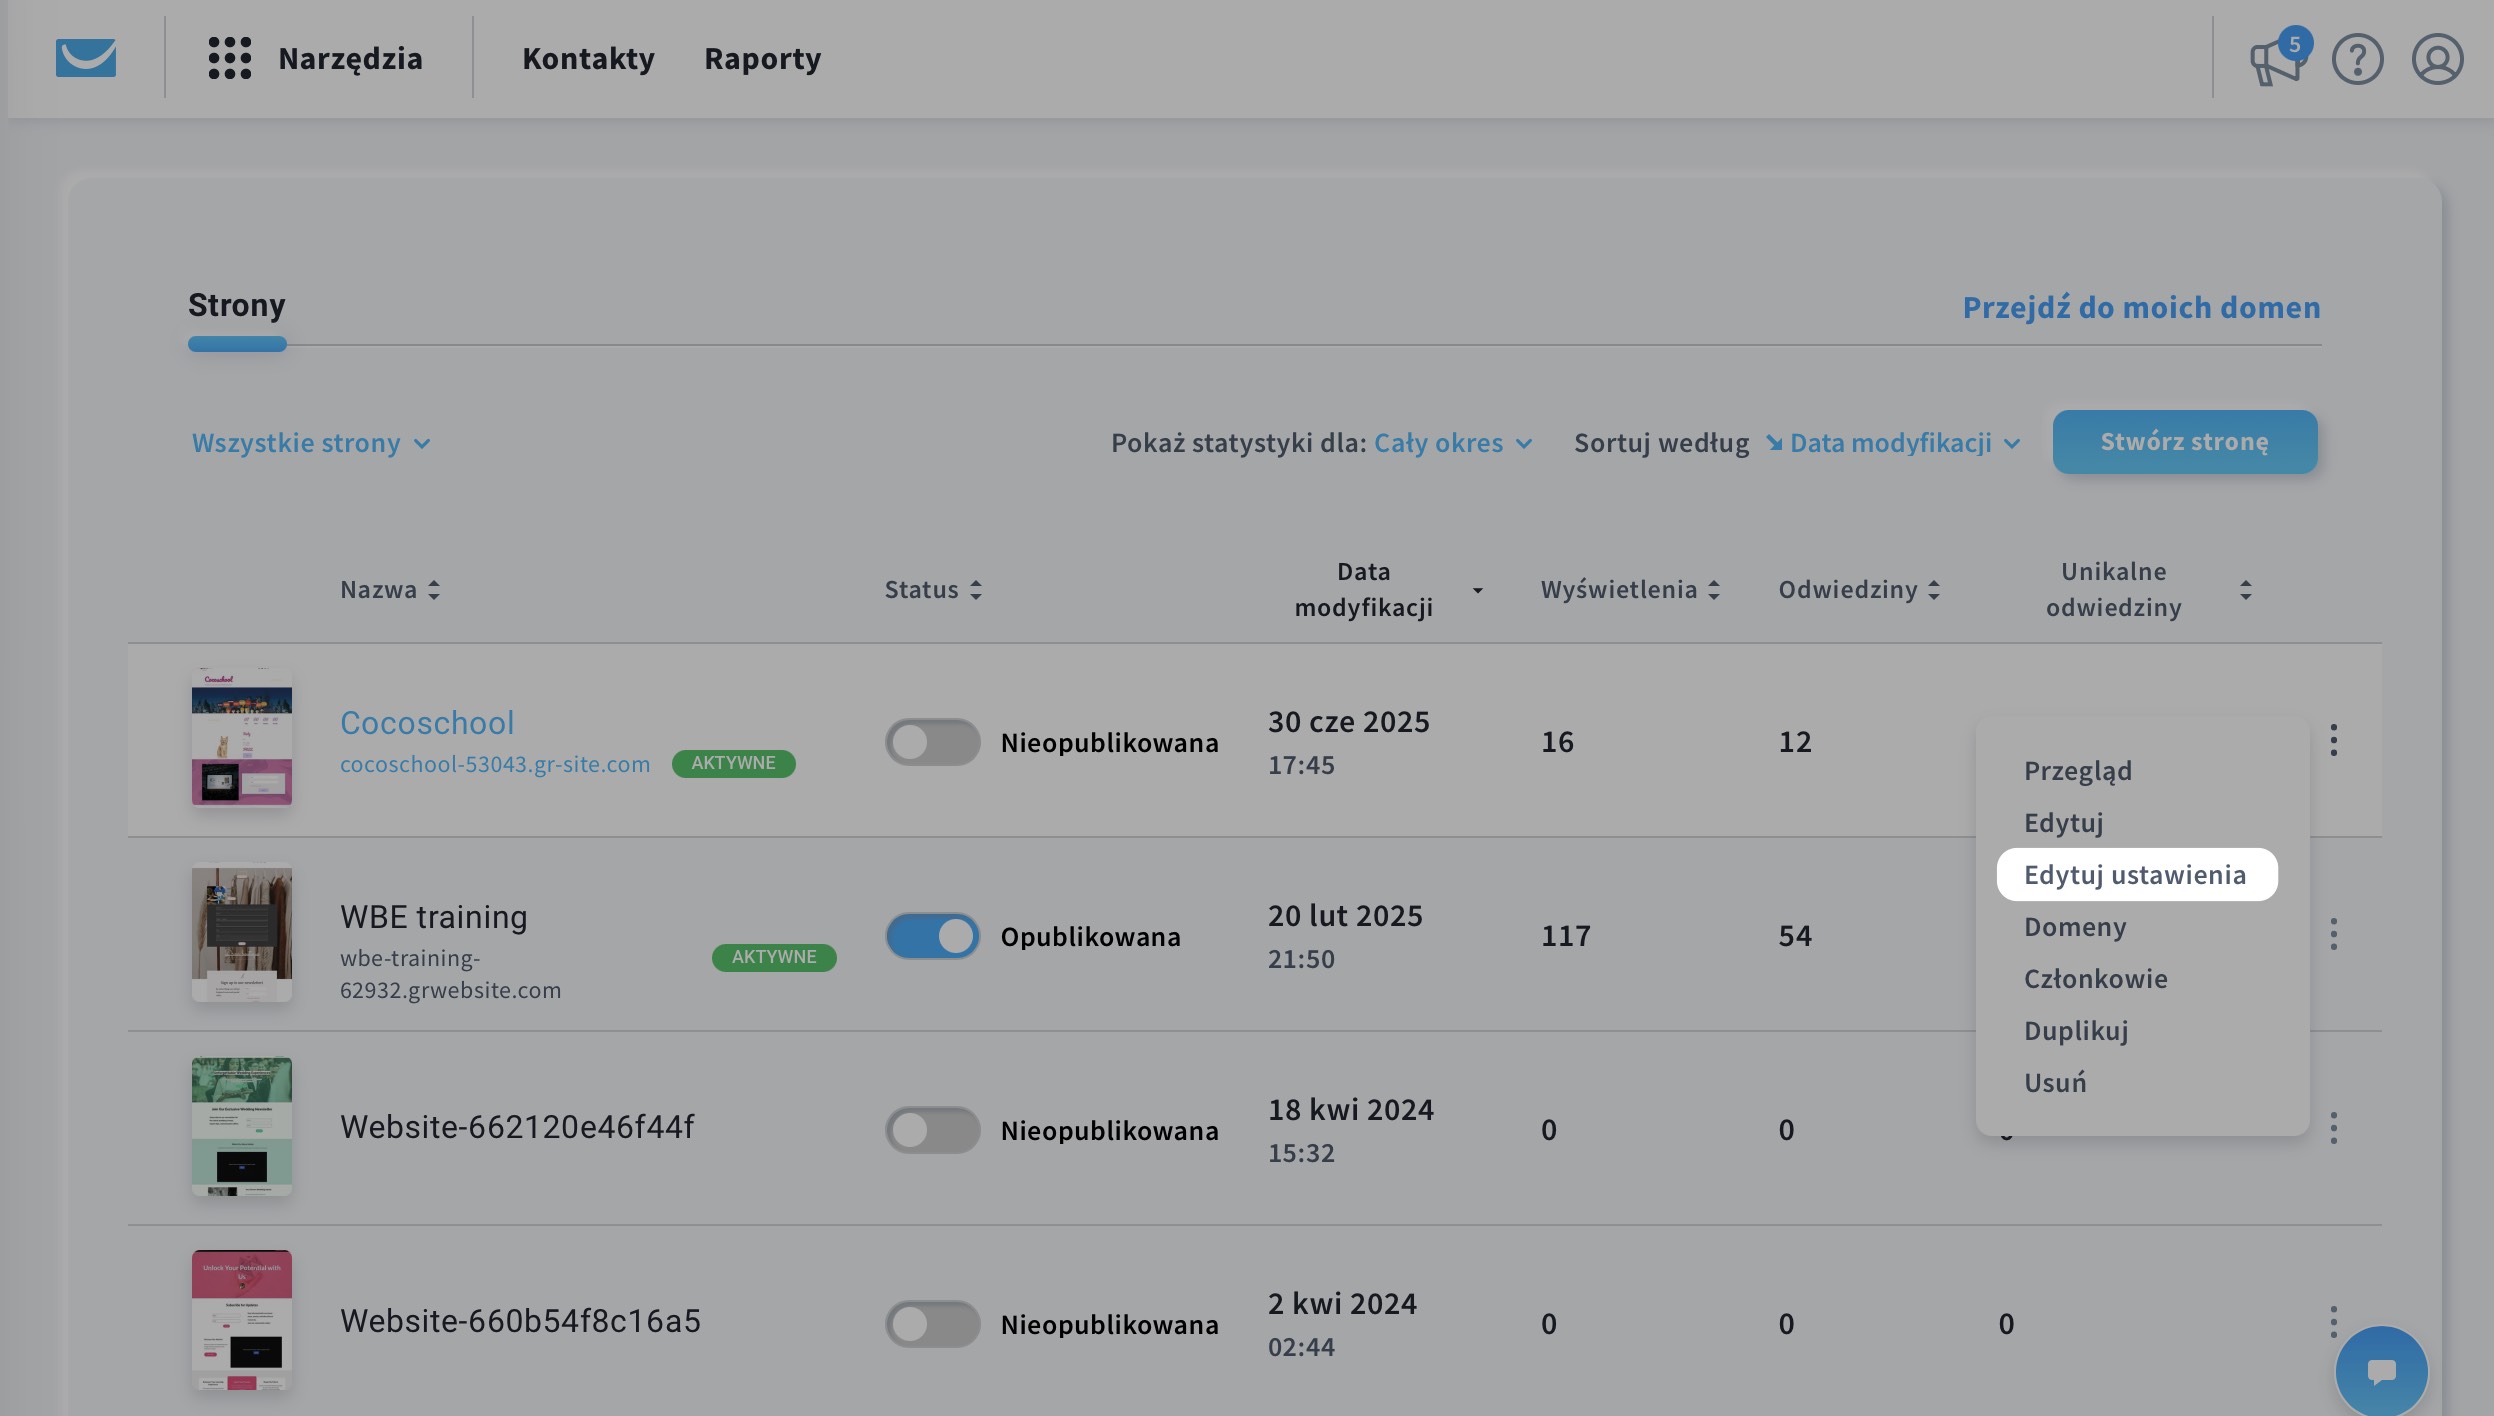Unpublish WBE training with its toggle

[932, 936]
